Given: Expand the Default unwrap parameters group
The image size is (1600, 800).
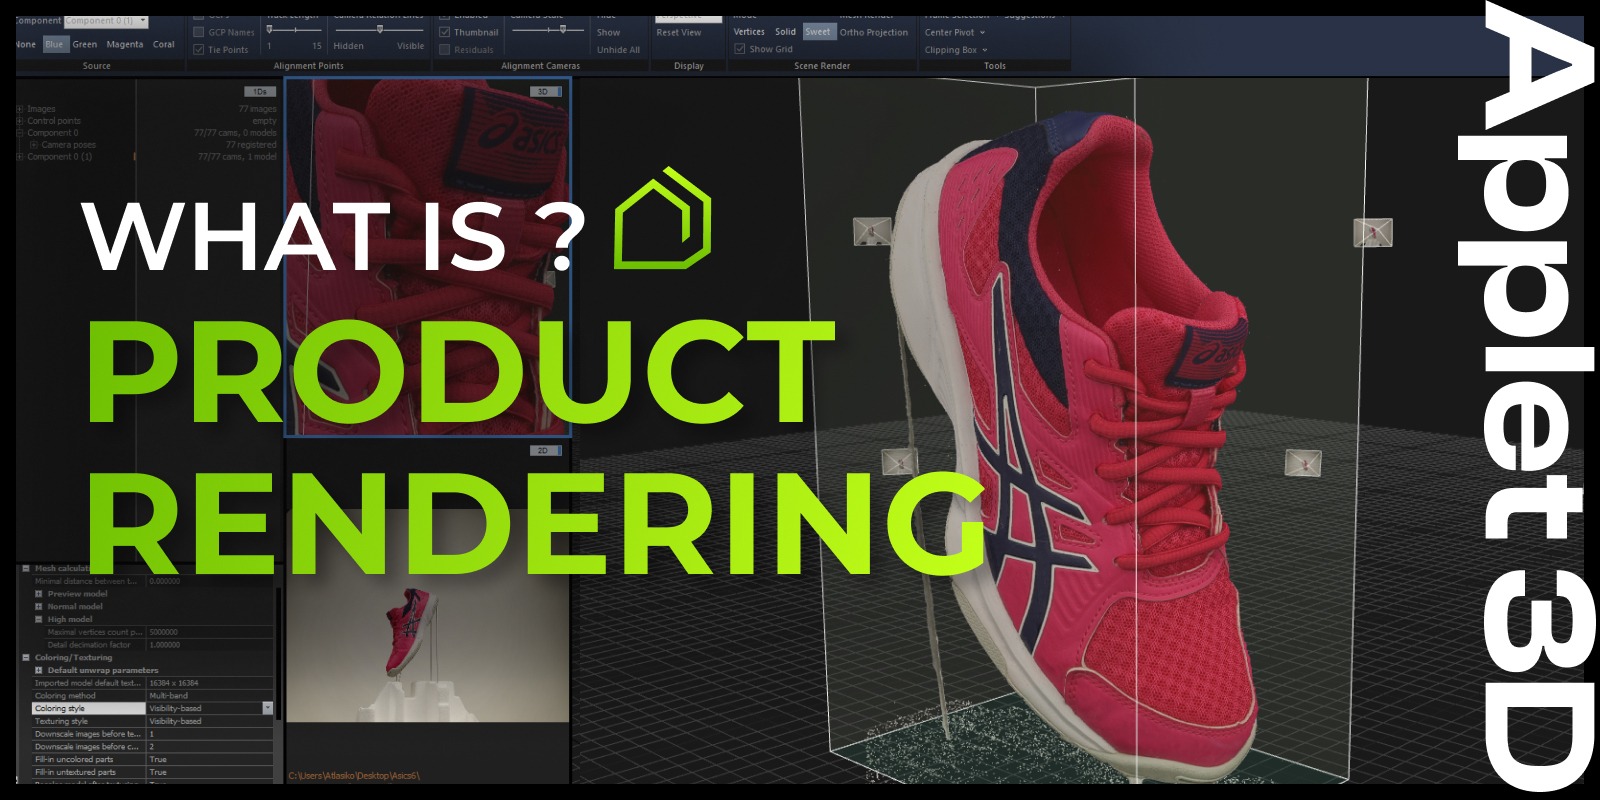Looking at the screenshot, I should 39,671.
